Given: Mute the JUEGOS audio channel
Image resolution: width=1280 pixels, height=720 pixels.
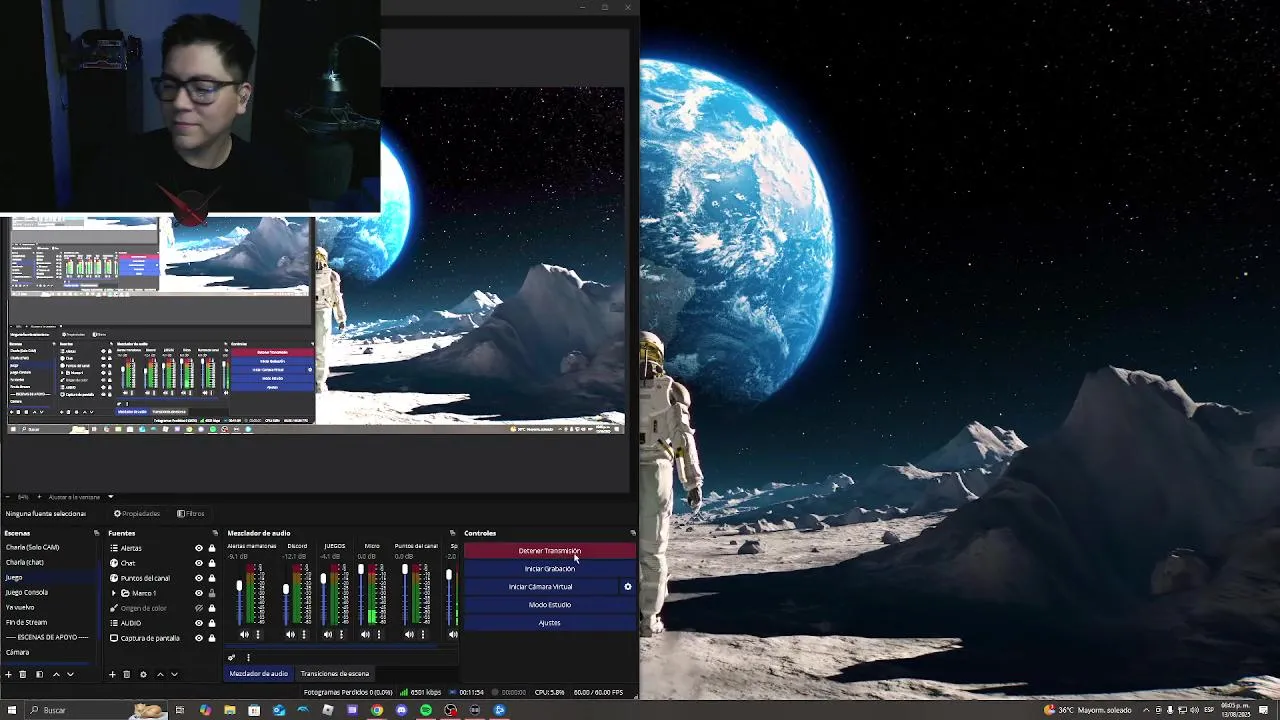Looking at the screenshot, I should [x=327, y=634].
